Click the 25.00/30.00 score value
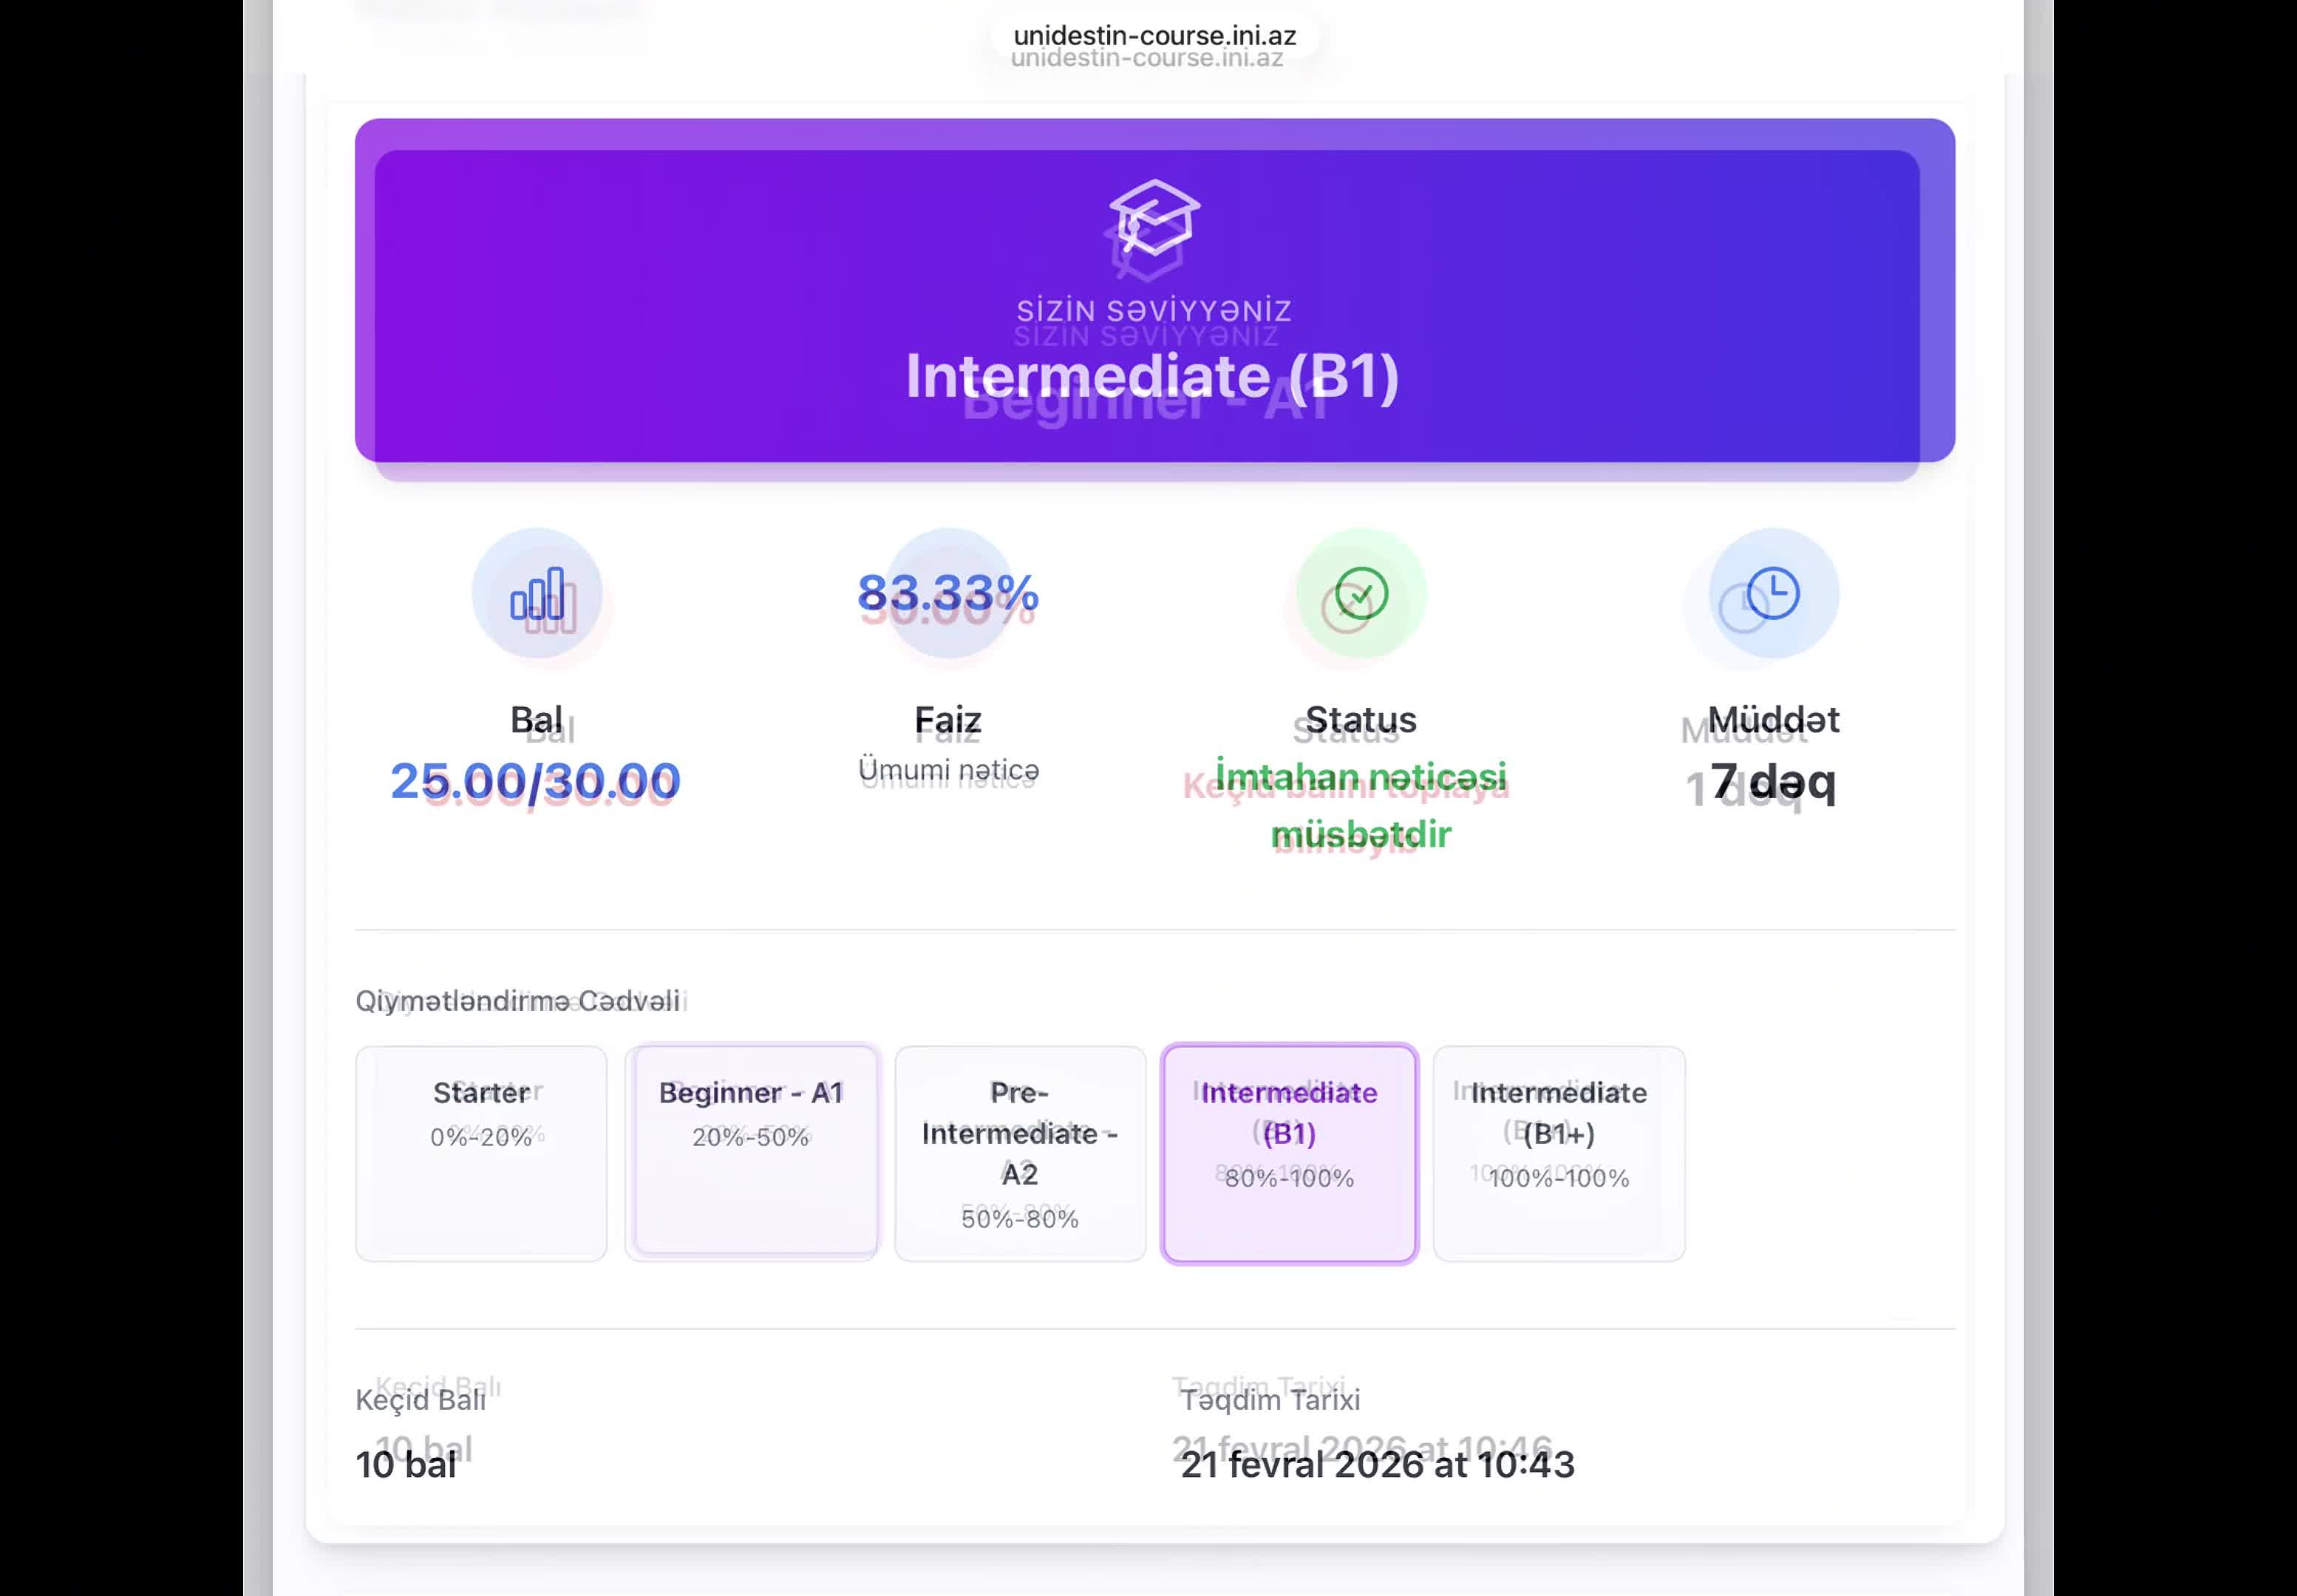The width and height of the screenshot is (2297, 1596). 535,781
